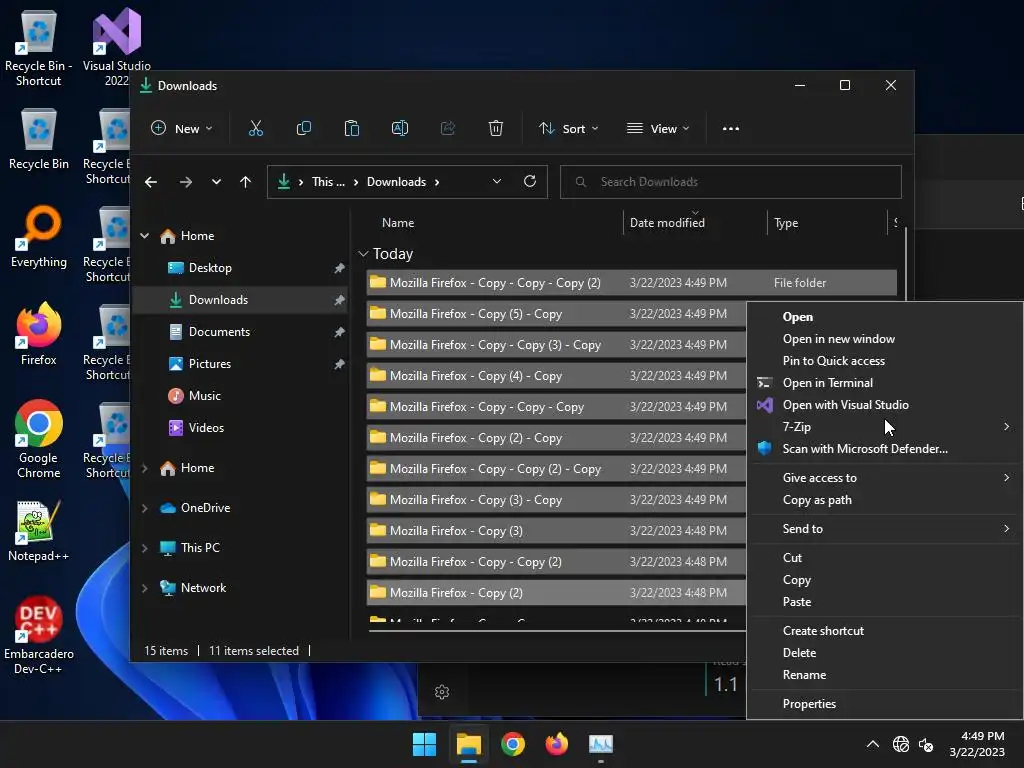
Task: Collapse the Today group
Action: [364, 254]
